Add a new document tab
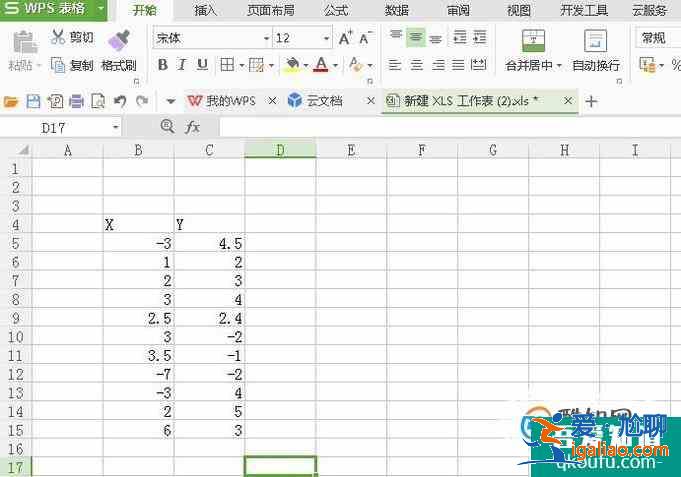This screenshot has width=681, height=477. [x=591, y=102]
